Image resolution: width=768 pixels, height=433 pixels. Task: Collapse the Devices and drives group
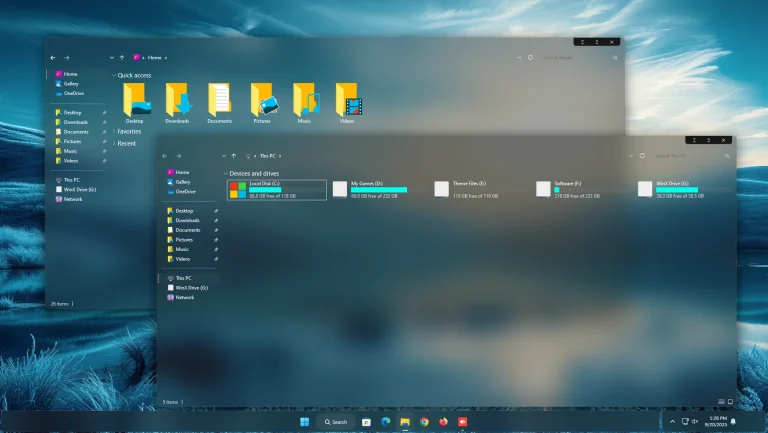coord(226,174)
